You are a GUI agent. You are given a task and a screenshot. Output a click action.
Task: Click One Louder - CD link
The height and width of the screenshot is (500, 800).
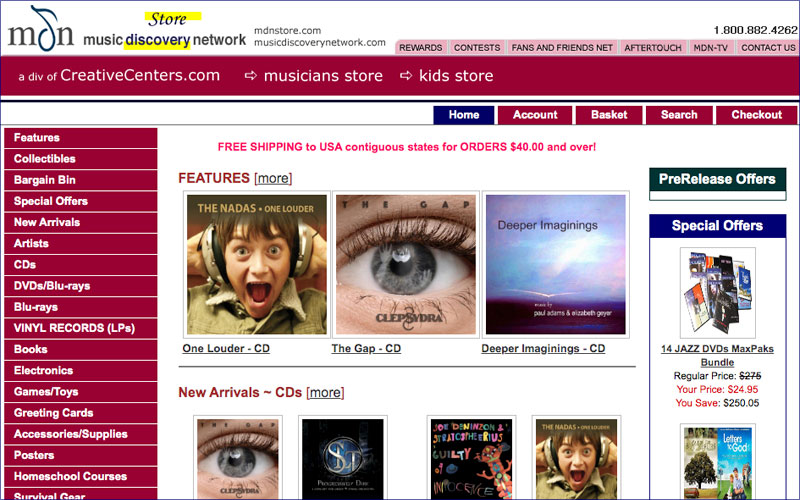226,348
